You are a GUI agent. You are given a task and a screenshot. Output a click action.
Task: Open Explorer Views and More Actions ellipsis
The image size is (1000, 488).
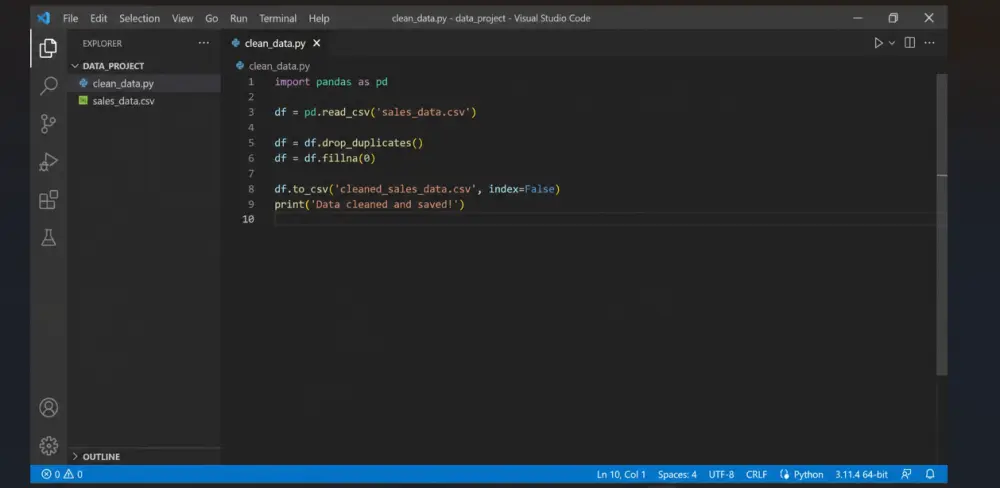tap(203, 43)
